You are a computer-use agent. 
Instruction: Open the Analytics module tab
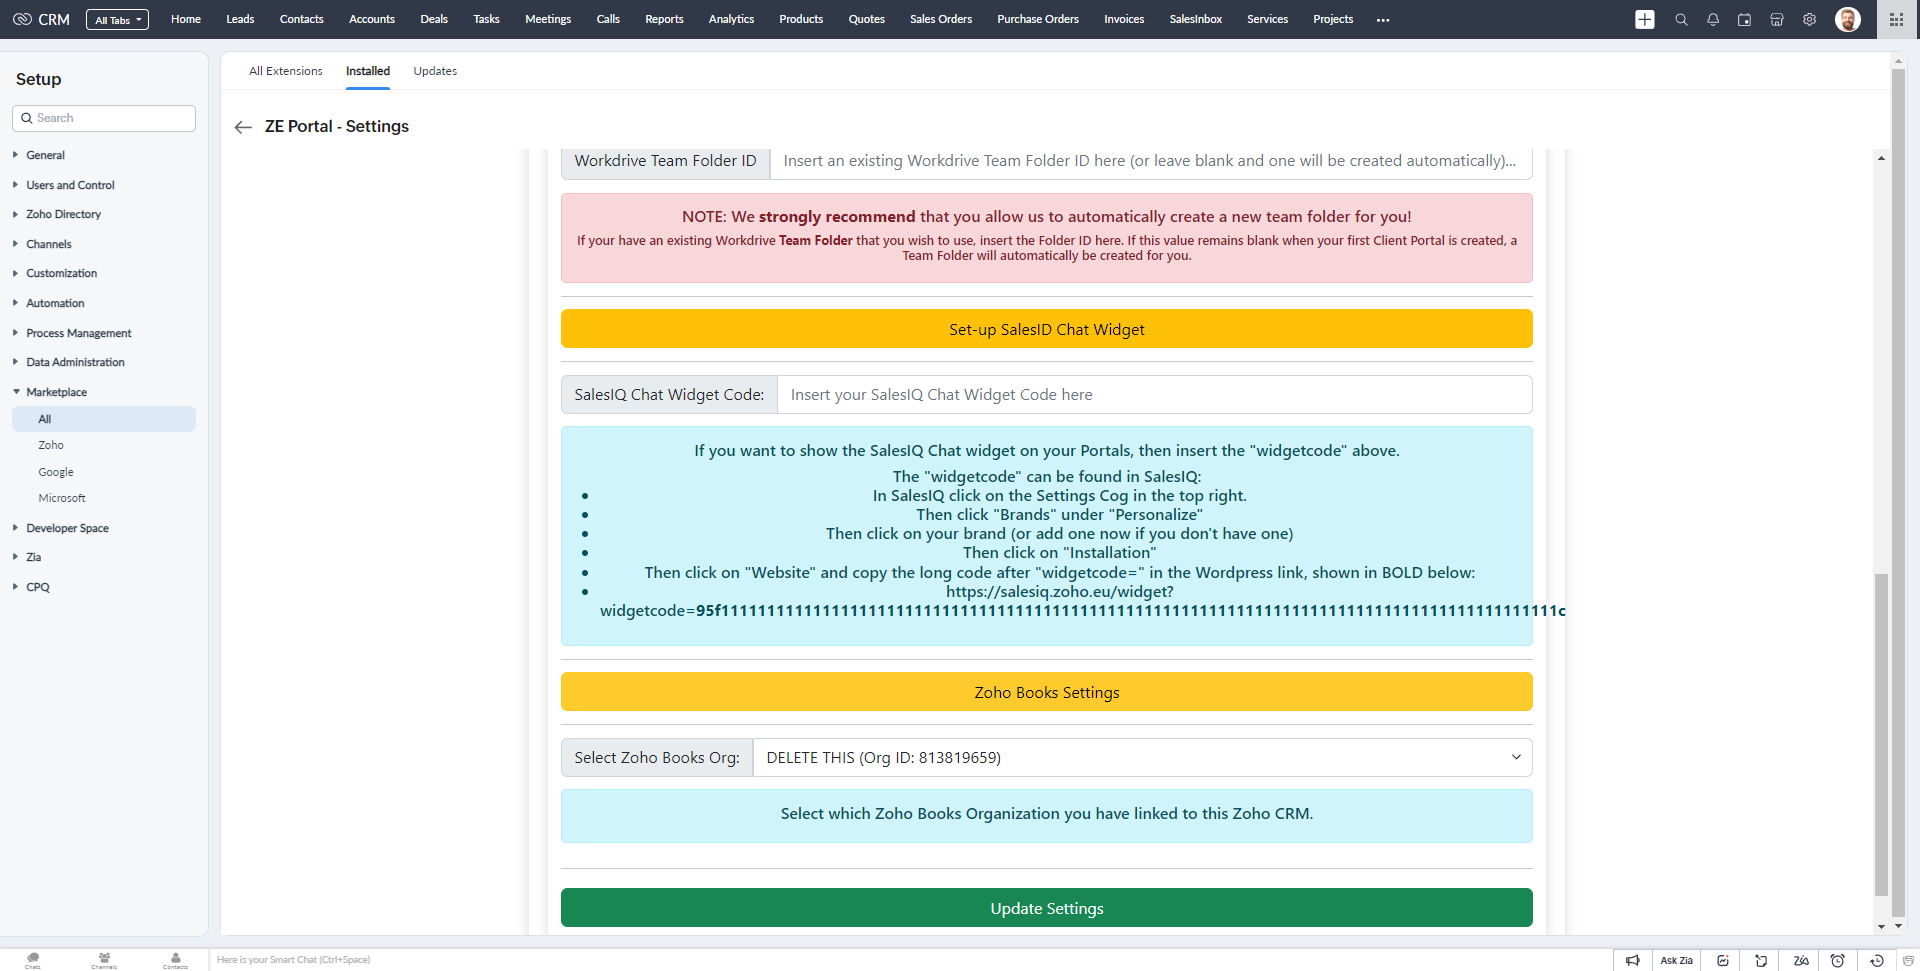(x=731, y=19)
